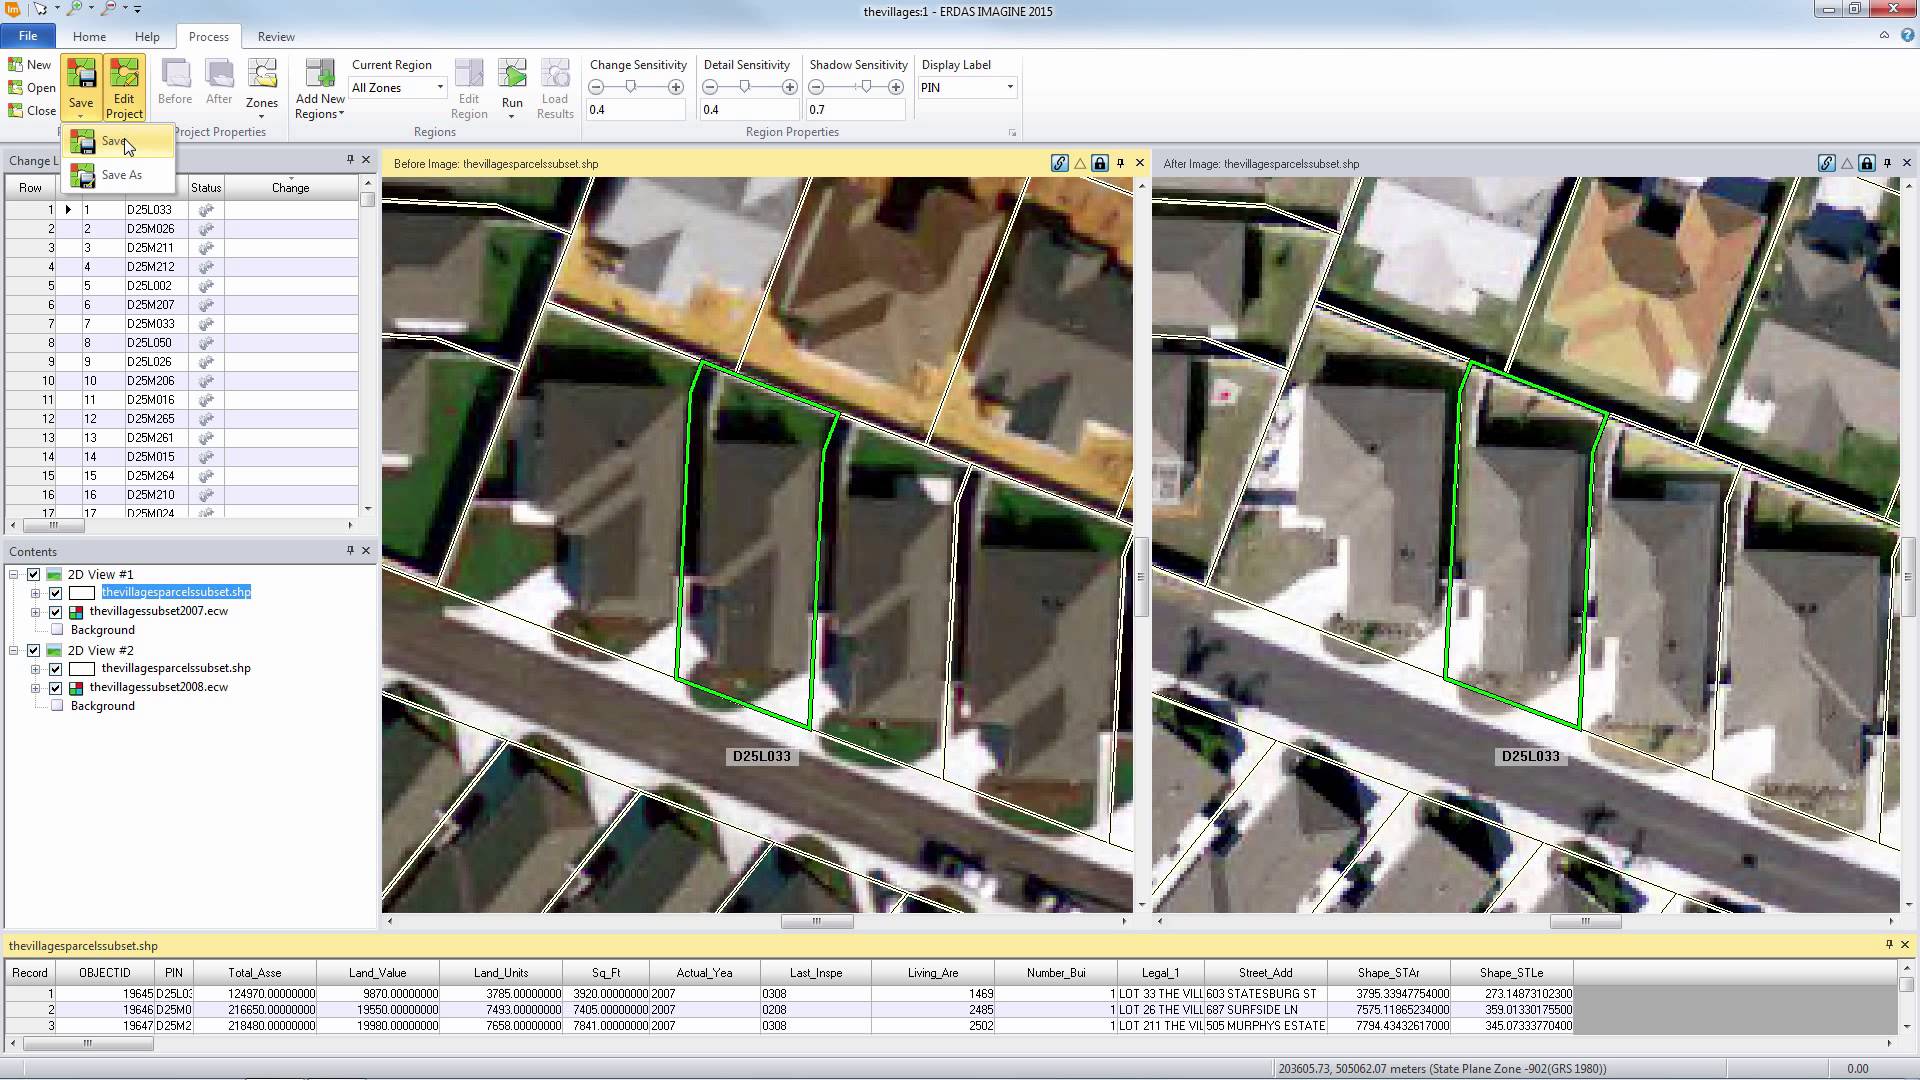Switch to the Review ribbon tab
Image resolution: width=1920 pixels, height=1080 pixels.
point(276,37)
